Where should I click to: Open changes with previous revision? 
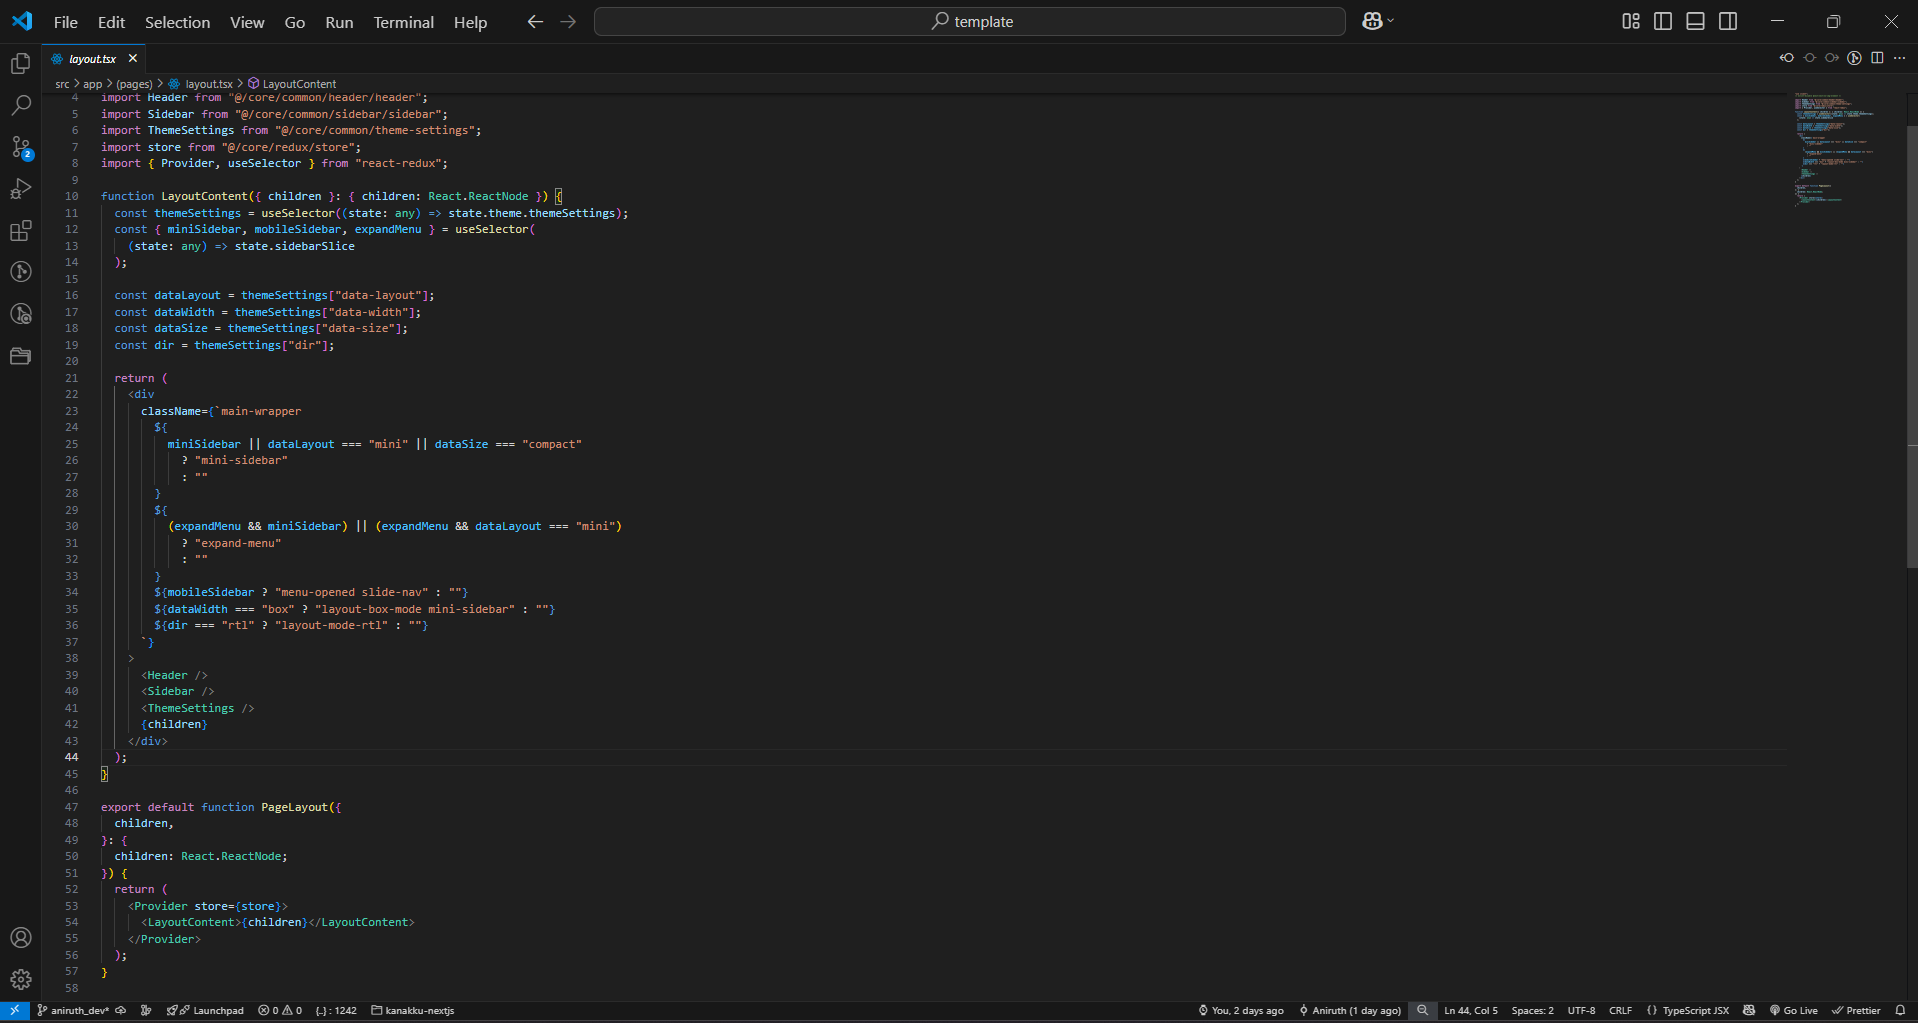tap(1787, 58)
